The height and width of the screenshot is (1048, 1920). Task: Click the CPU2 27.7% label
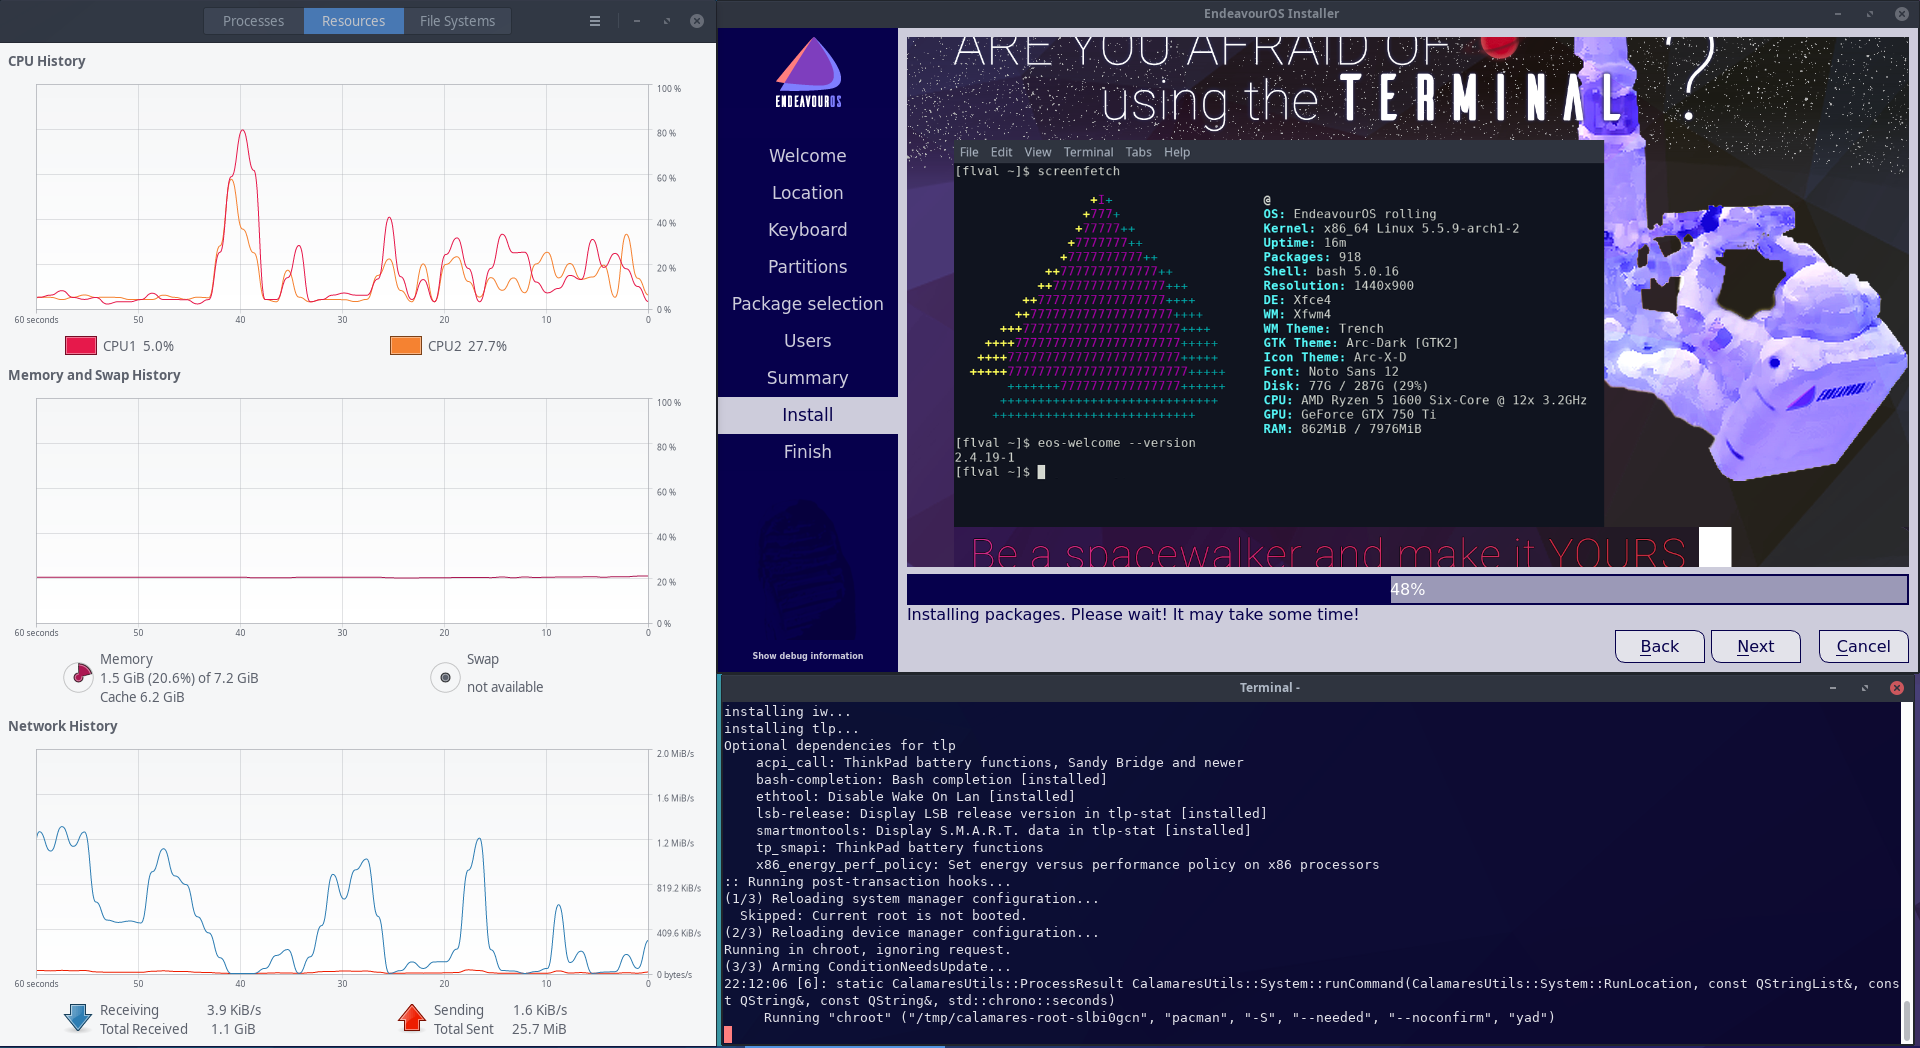coord(467,346)
